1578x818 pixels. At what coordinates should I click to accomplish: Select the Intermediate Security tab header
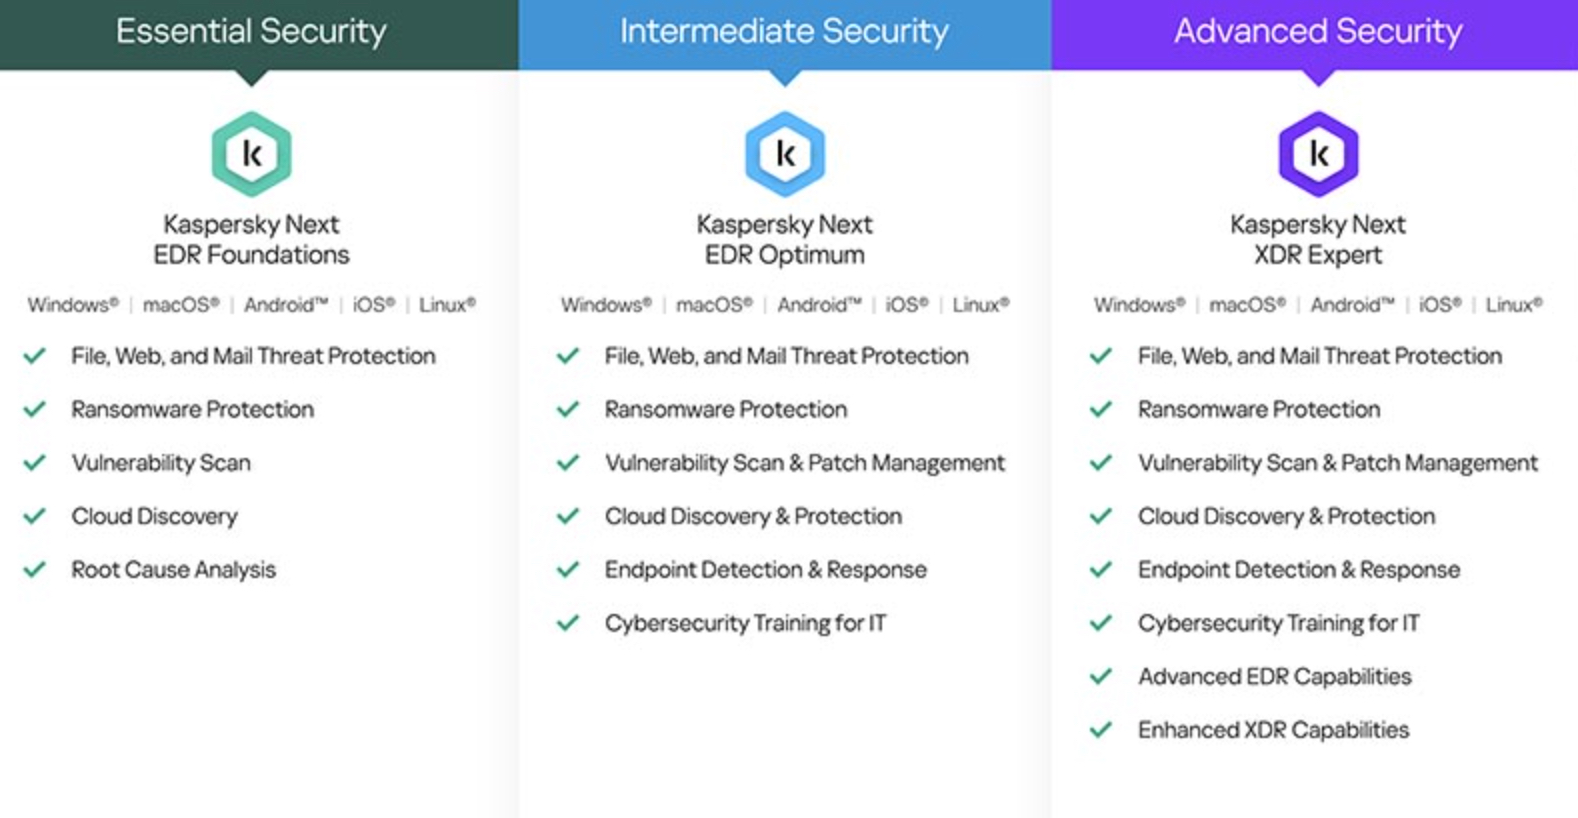pos(784,32)
